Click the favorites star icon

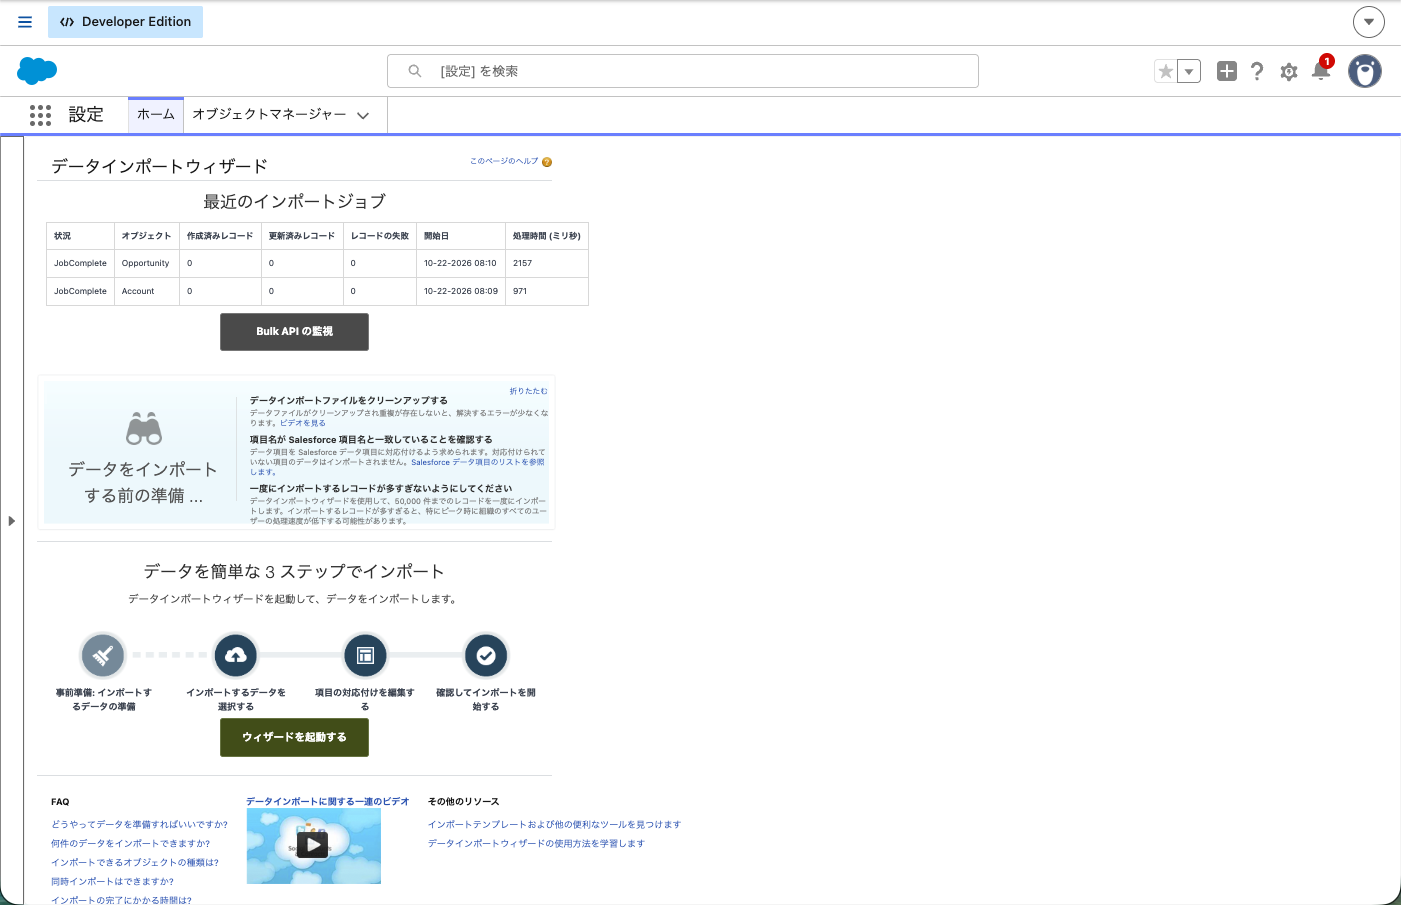click(1165, 71)
